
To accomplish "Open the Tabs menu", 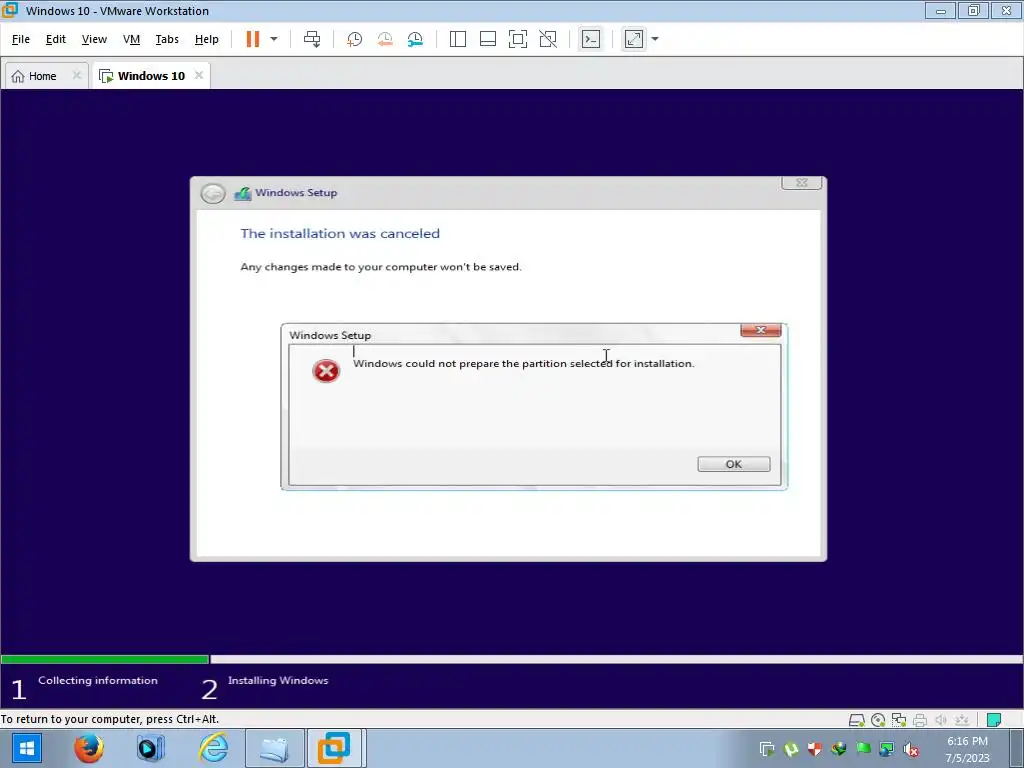I will [x=167, y=39].
